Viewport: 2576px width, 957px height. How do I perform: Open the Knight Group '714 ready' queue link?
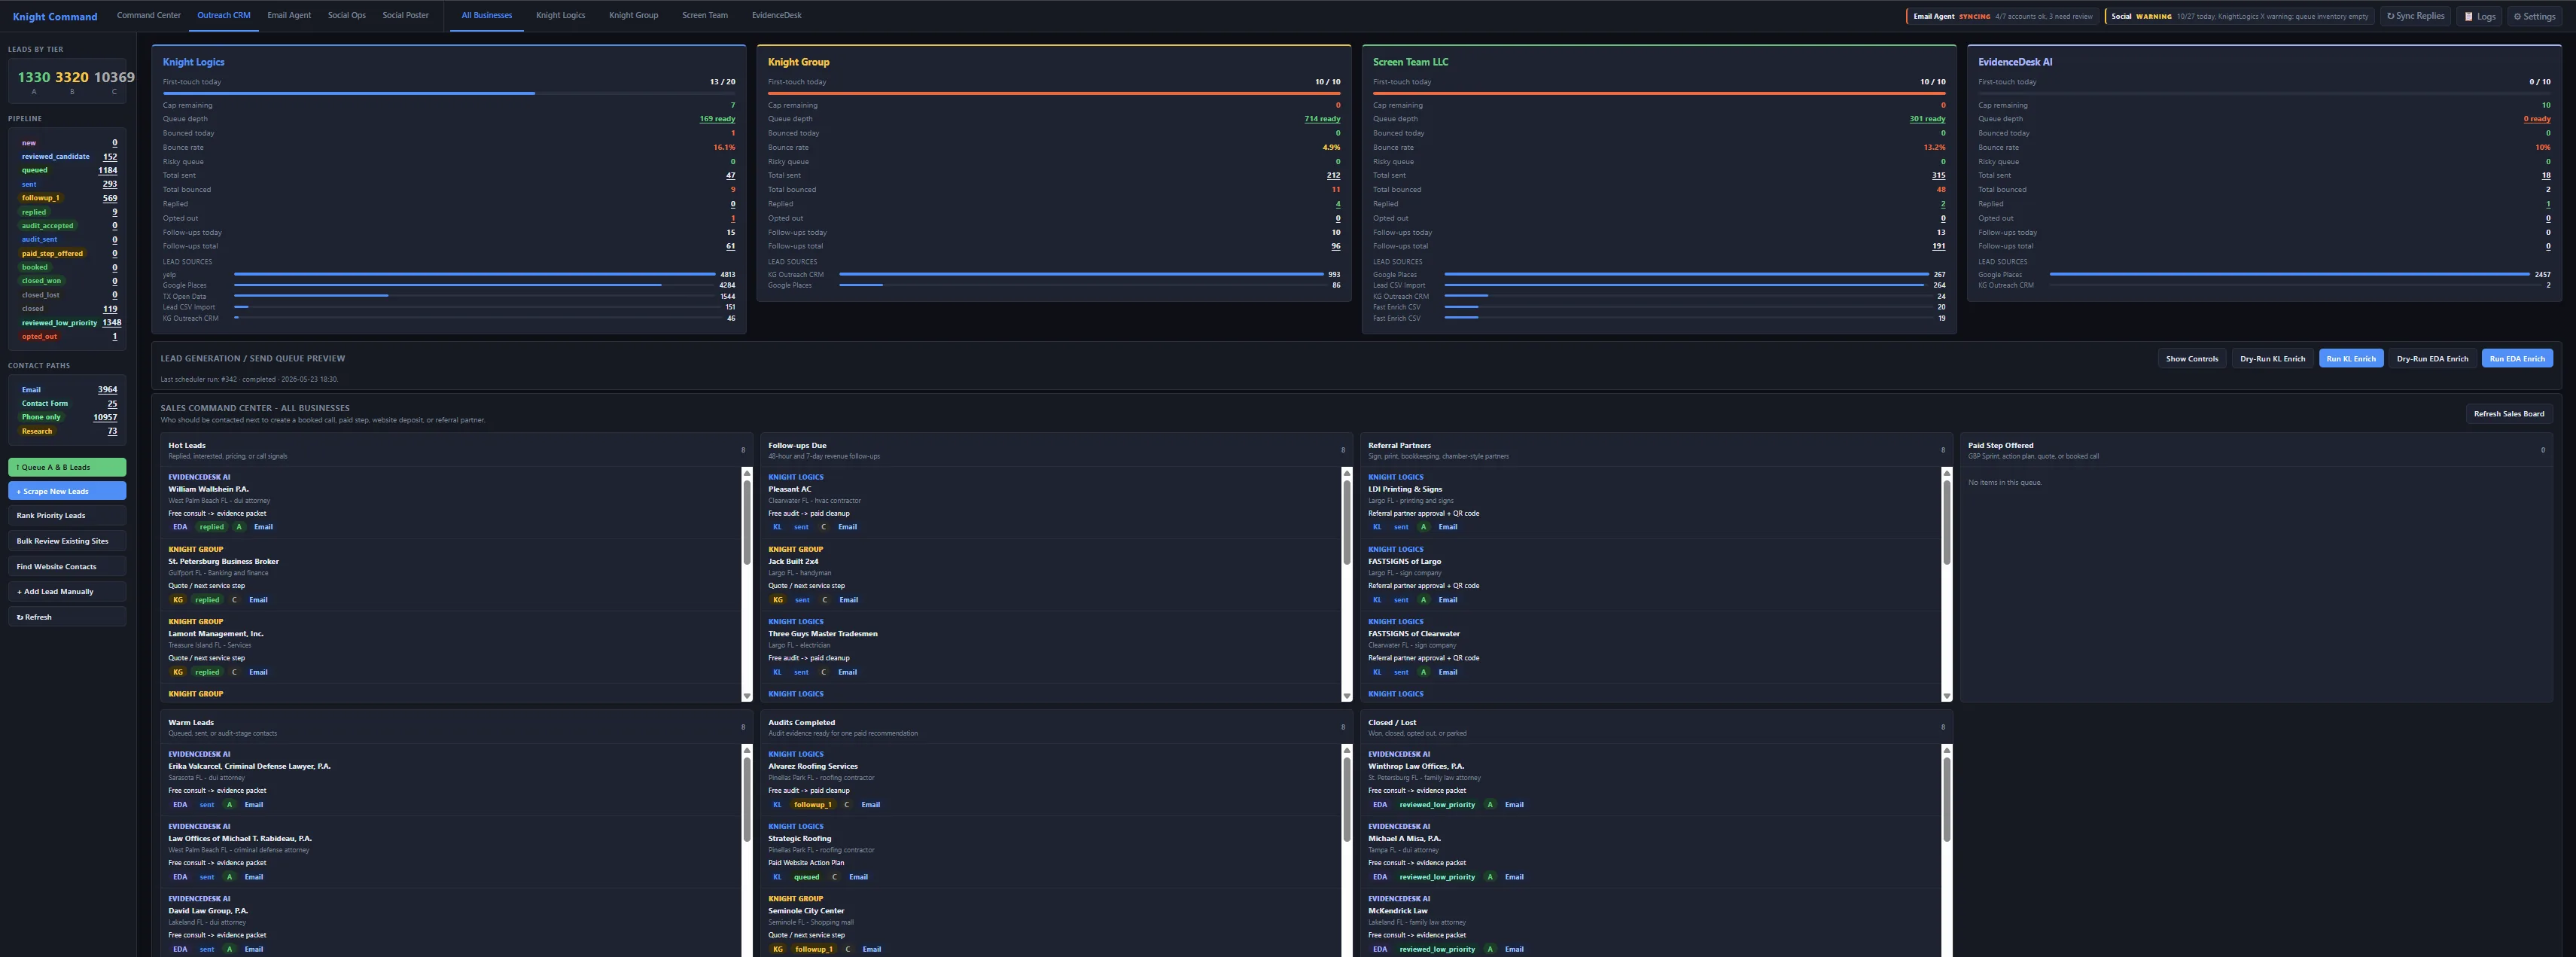(1322, 119)
